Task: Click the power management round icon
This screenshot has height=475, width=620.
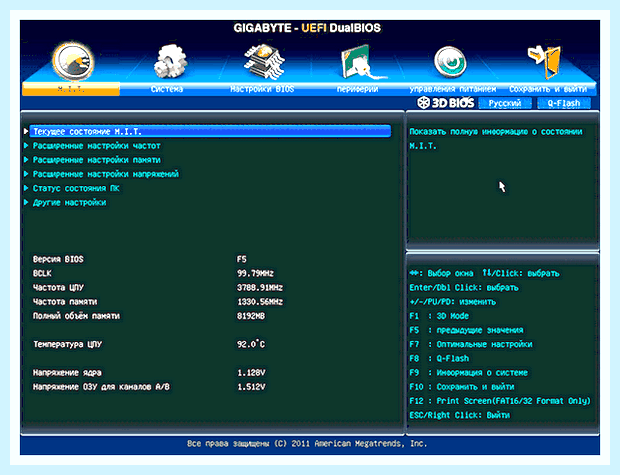Action: tap(450, 62)
